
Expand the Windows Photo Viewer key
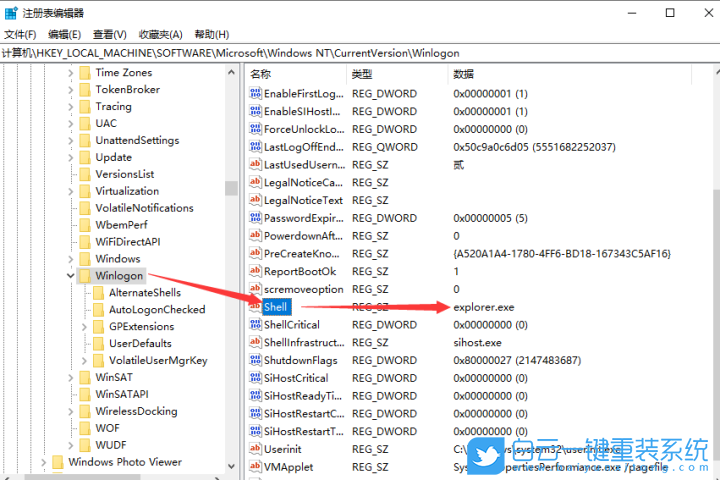pyautogui.click(x=44, y=462)
